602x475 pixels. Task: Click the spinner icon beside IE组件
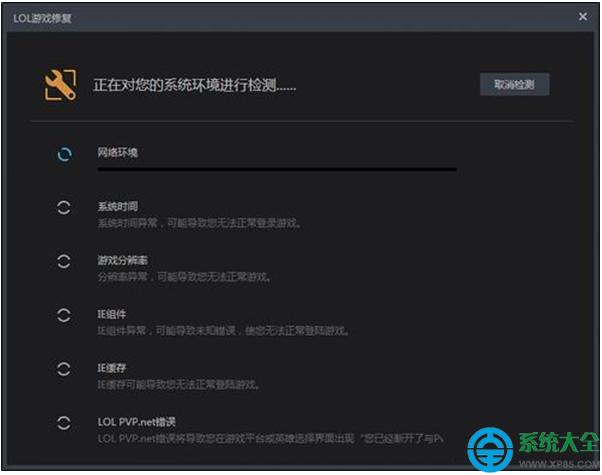(63, 315)
